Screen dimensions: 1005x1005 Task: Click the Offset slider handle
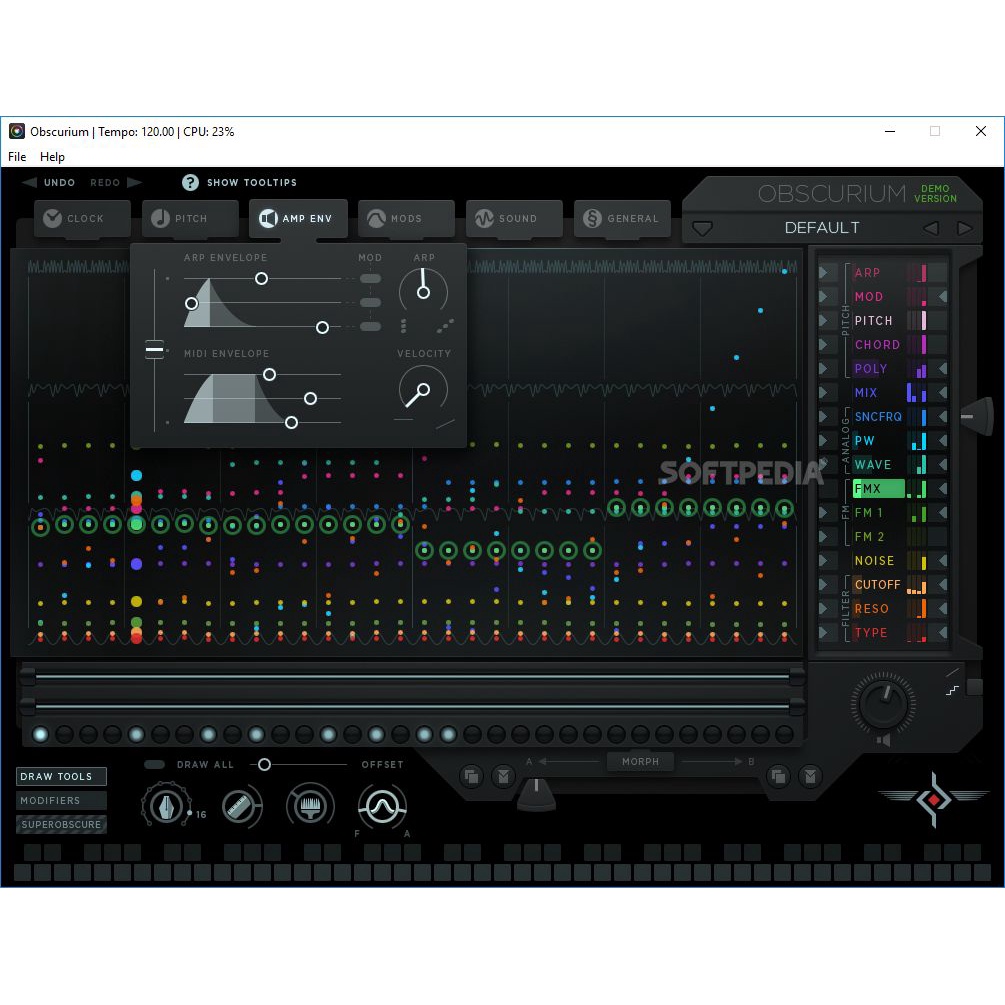point(264,765)
